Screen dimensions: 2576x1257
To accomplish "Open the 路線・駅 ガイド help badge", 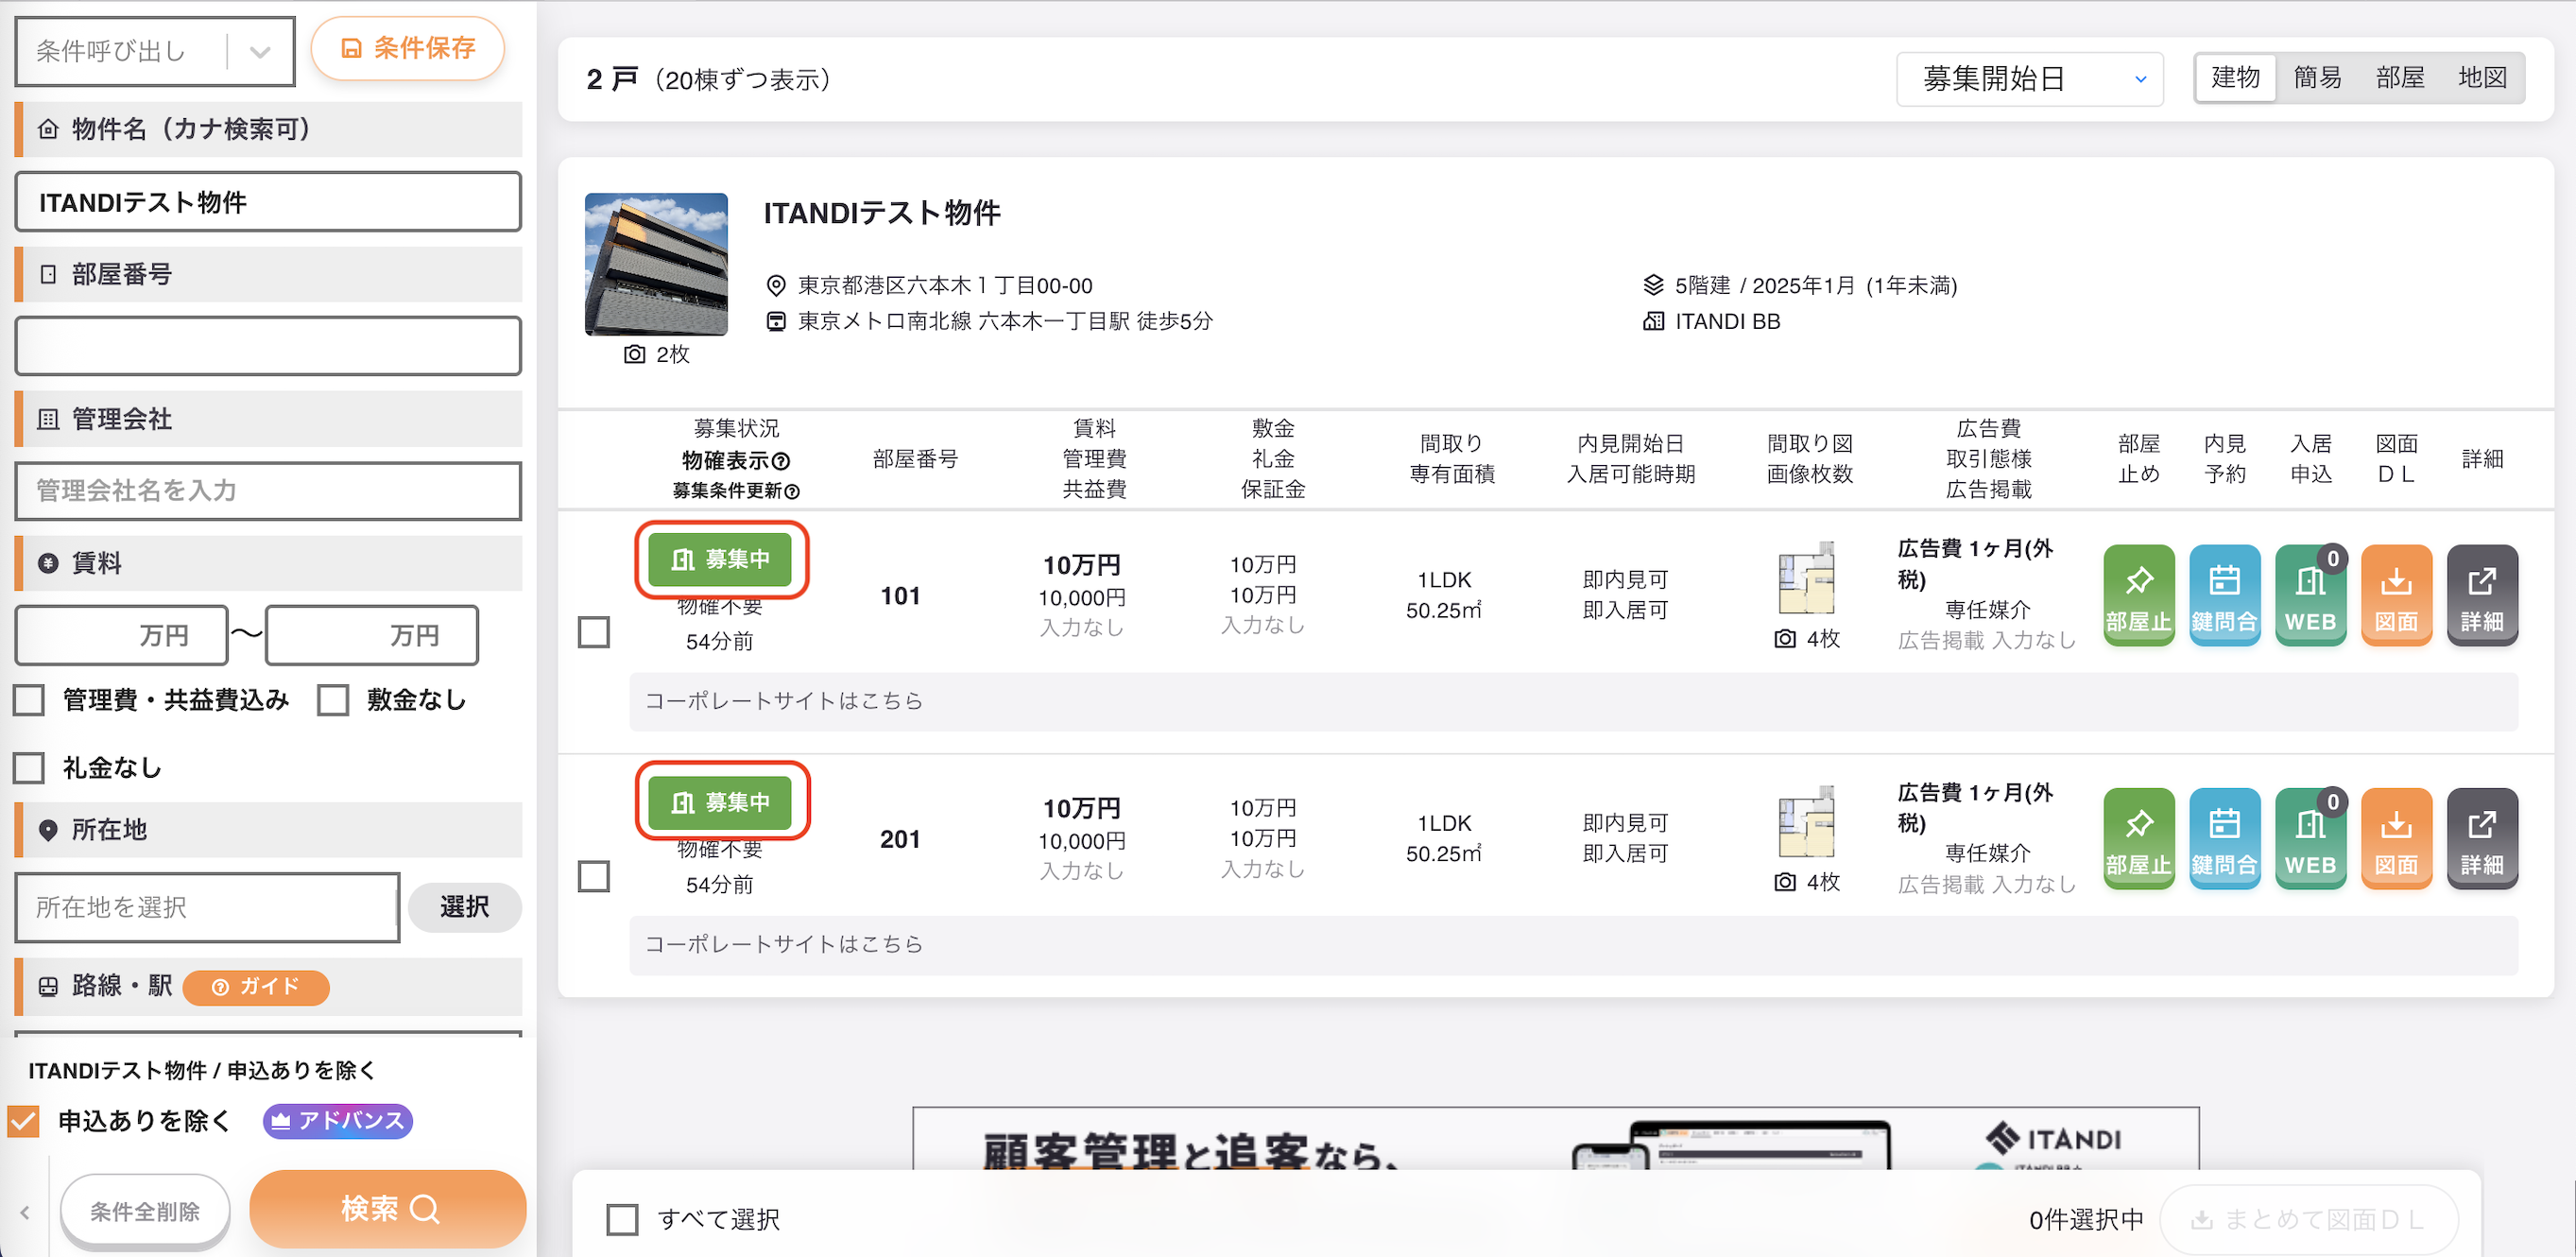I will [256, 986].
